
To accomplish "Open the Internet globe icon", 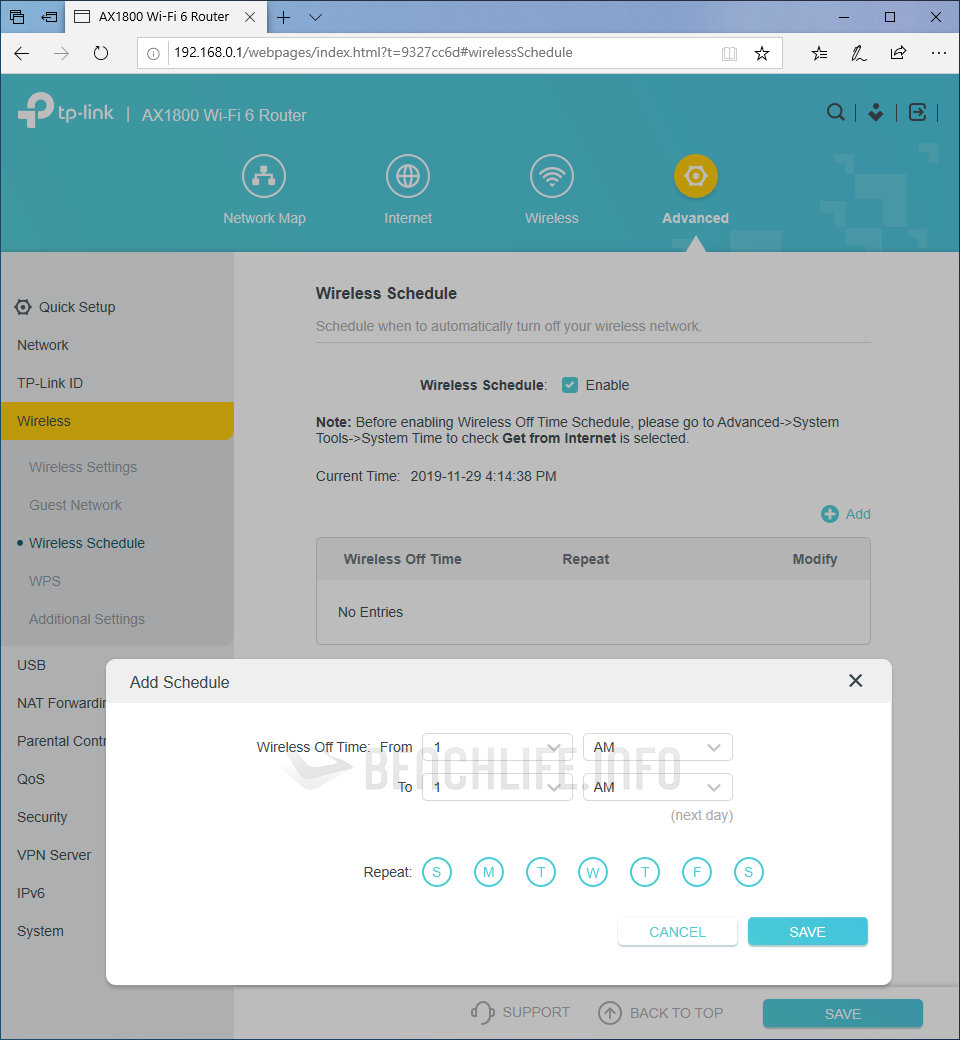I will (x=408, y=177).
